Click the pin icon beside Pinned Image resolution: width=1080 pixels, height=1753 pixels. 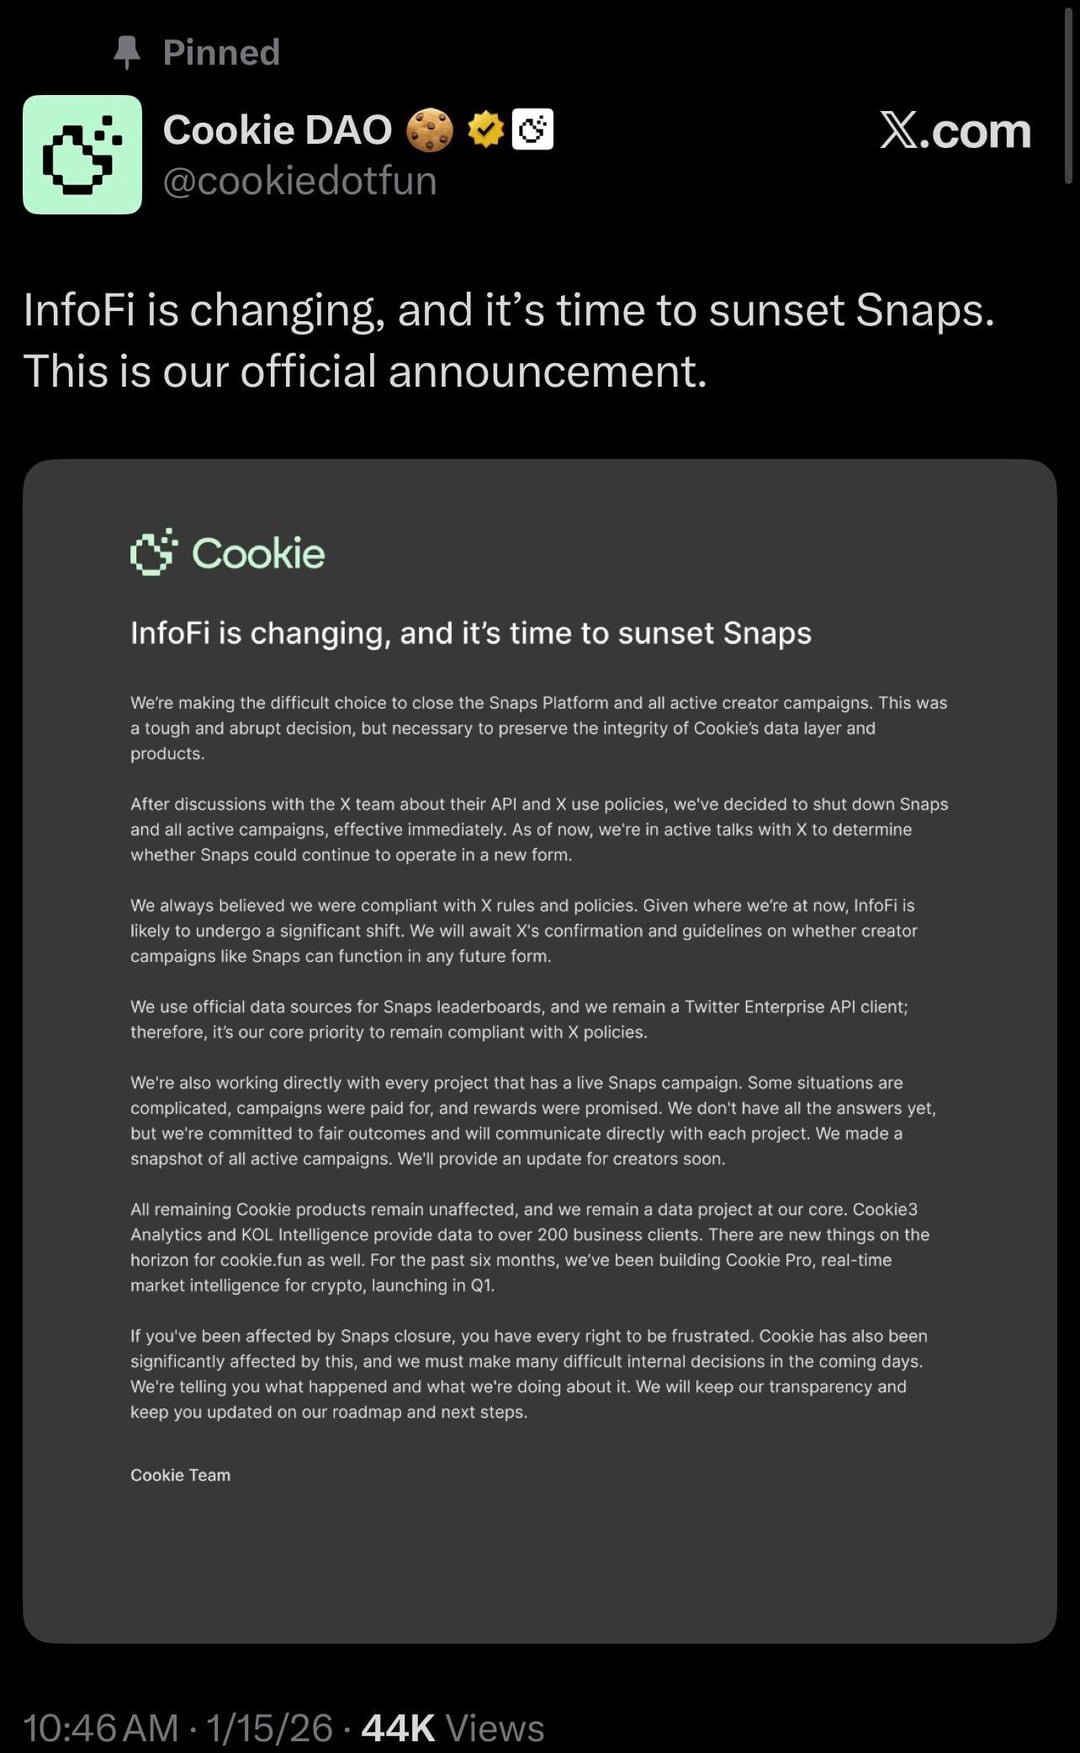[x=127, y=52]
